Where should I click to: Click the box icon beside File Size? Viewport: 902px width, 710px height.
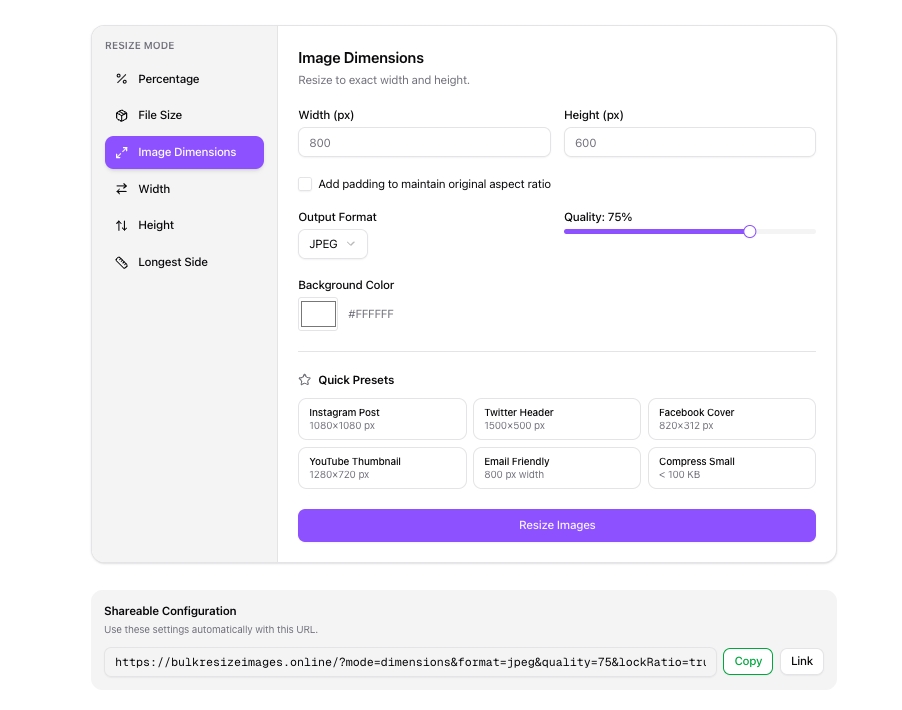[x=122, y=116]
